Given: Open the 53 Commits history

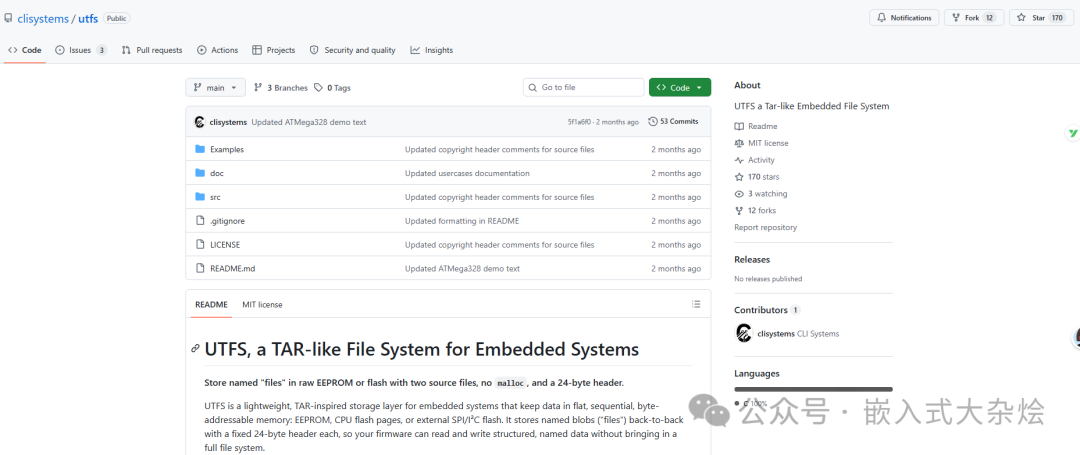Looking at the screenshot, I should 674,122.
